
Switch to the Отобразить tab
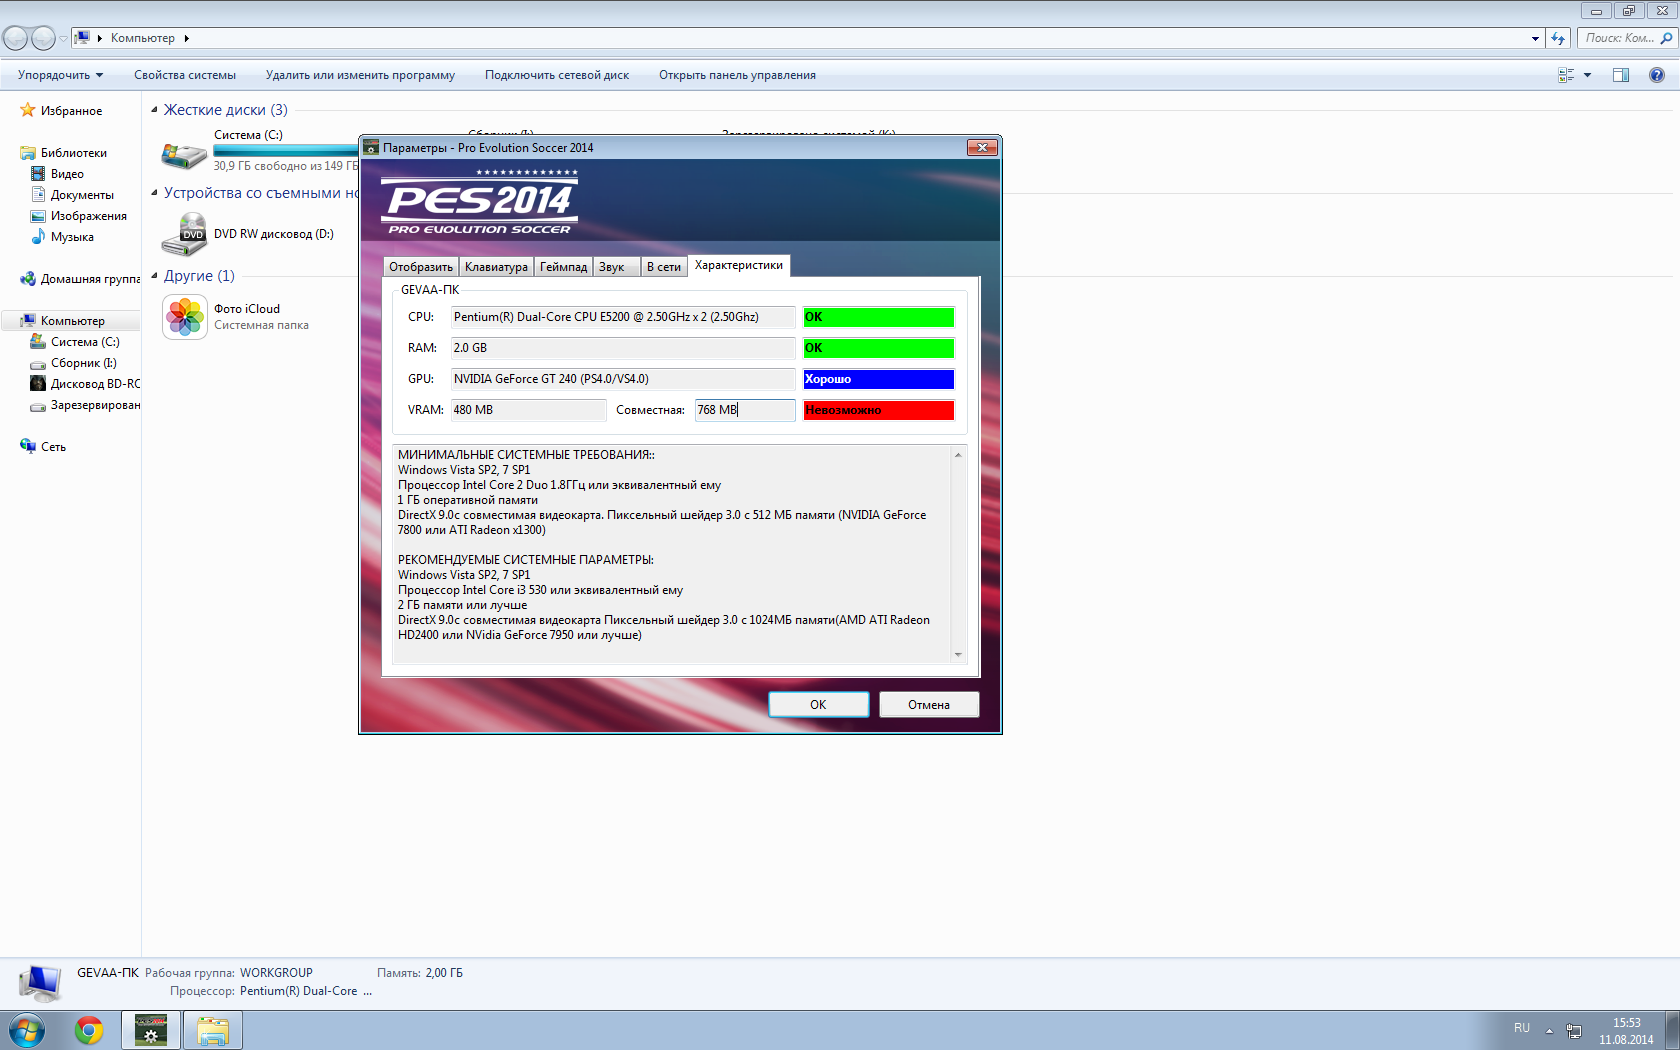[421, 267]
